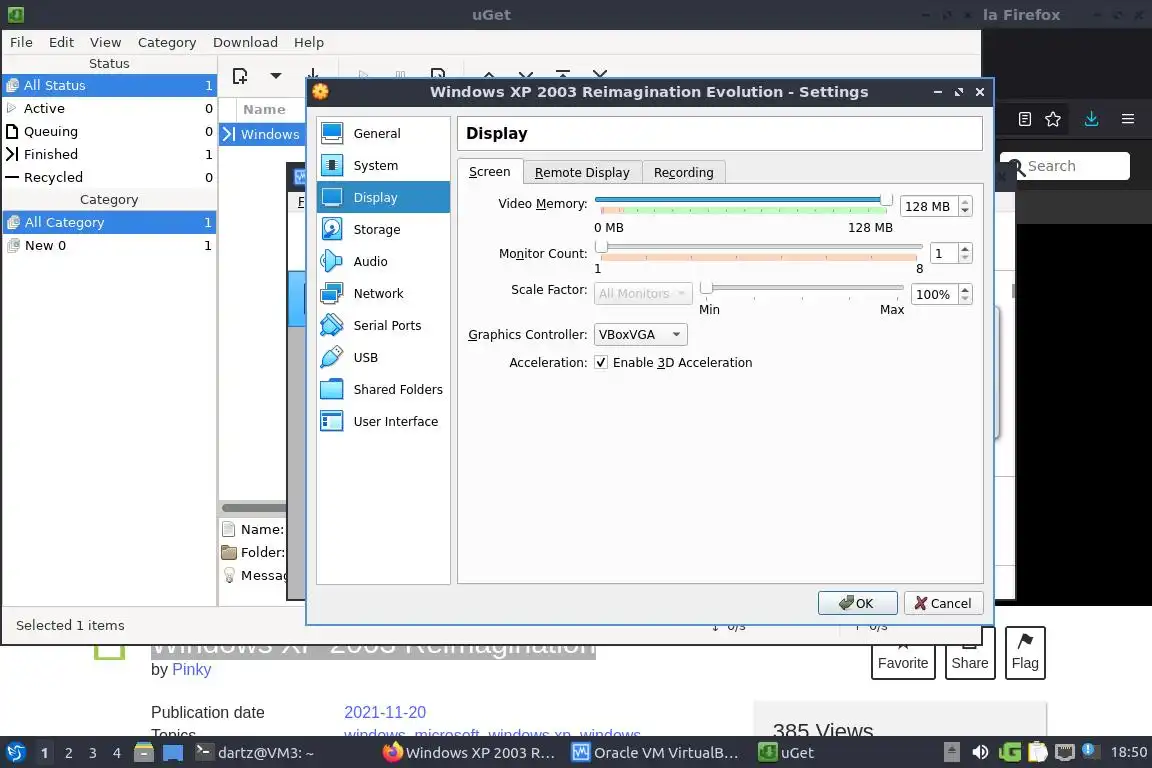Click the removable media tray icon
1152x768 pixels.
(951, 752)
